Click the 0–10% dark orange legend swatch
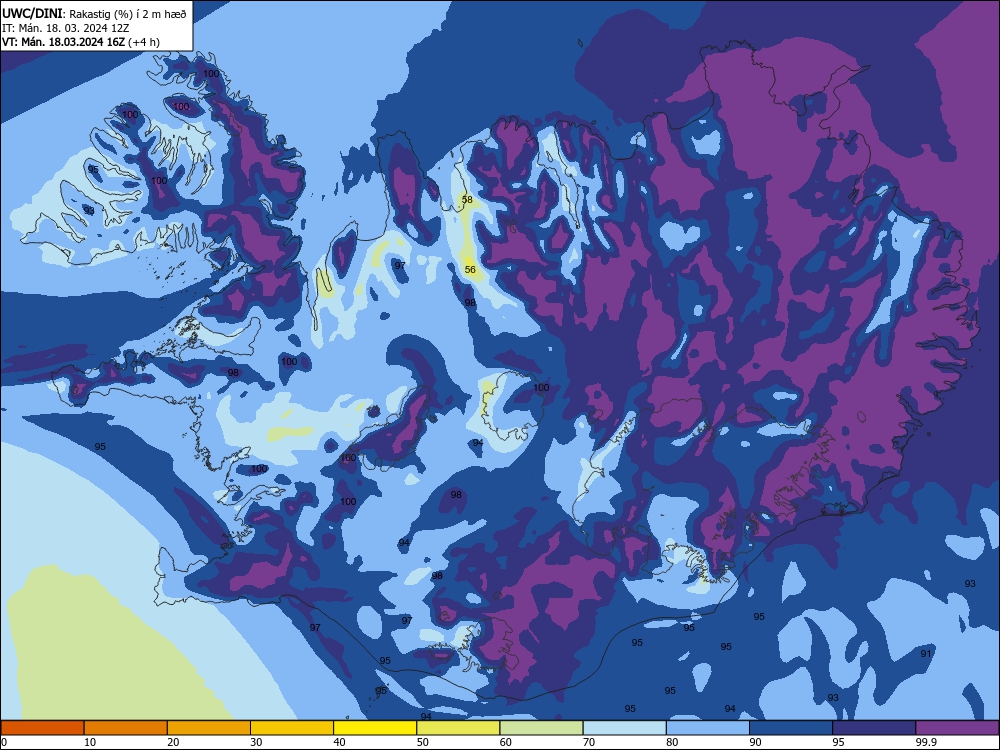 pyautogui.click(x=42, y=728)
